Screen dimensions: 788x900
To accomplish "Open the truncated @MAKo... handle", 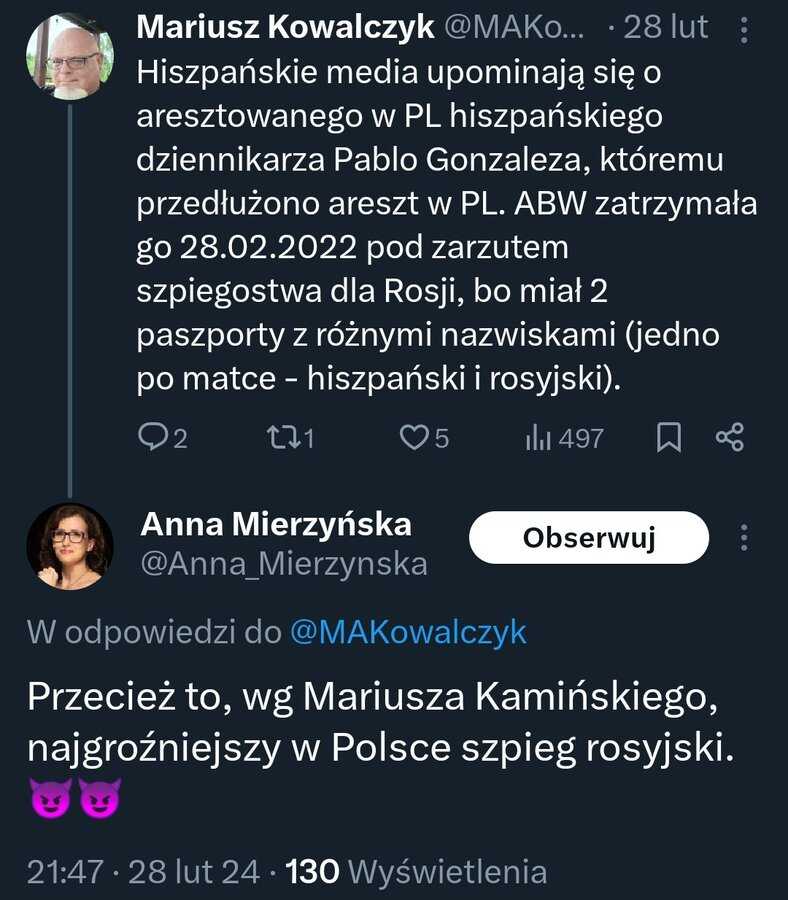I will tap(515, 27).
